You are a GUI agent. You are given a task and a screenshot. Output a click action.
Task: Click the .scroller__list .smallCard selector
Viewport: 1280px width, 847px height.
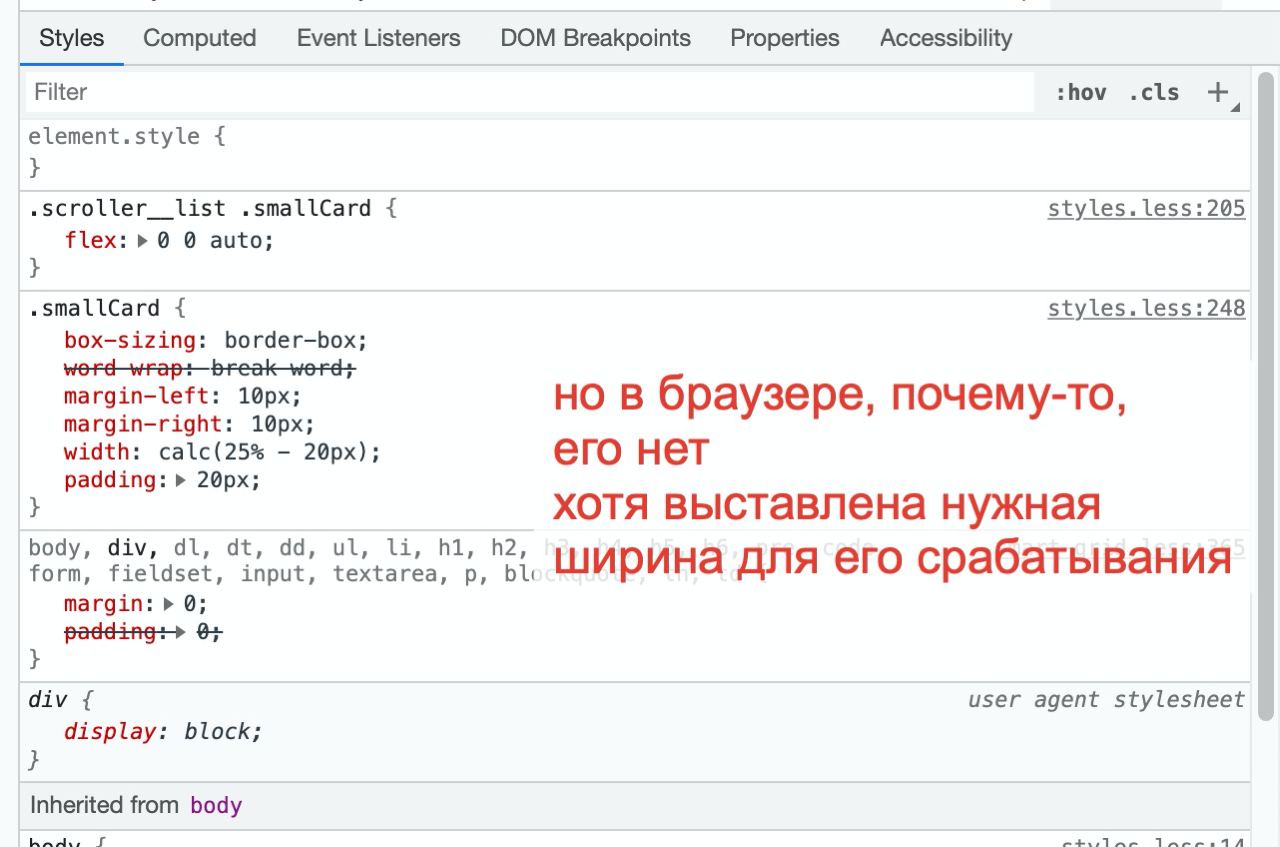tap(199, 209)
